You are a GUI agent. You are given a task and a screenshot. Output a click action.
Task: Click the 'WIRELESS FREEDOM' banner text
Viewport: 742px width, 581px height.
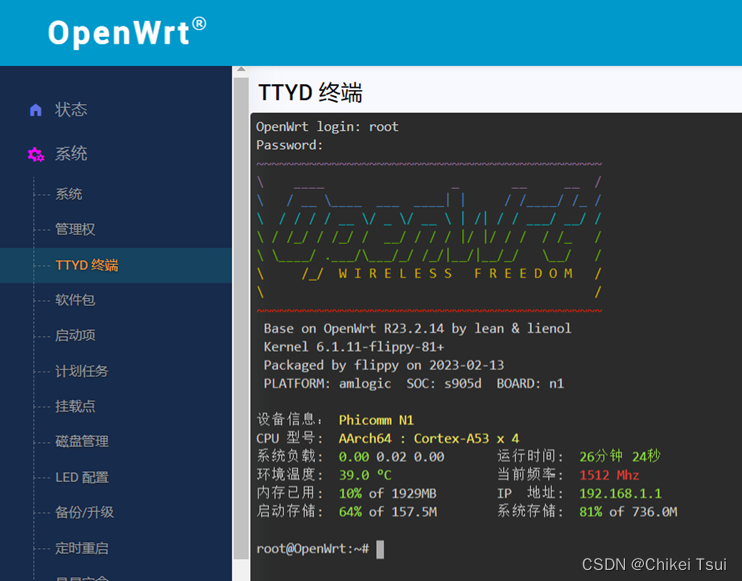456,273
